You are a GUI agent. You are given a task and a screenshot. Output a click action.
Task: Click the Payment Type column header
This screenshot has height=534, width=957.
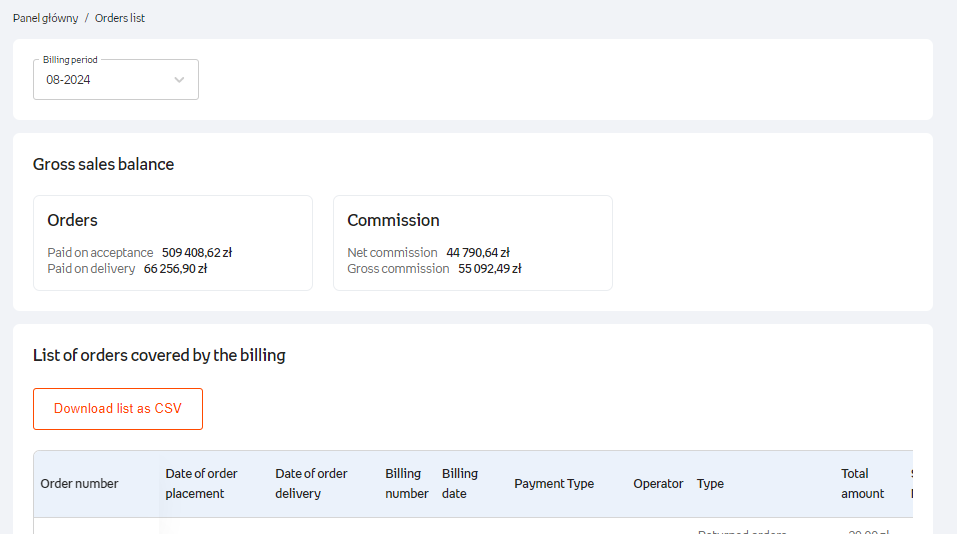554,484
